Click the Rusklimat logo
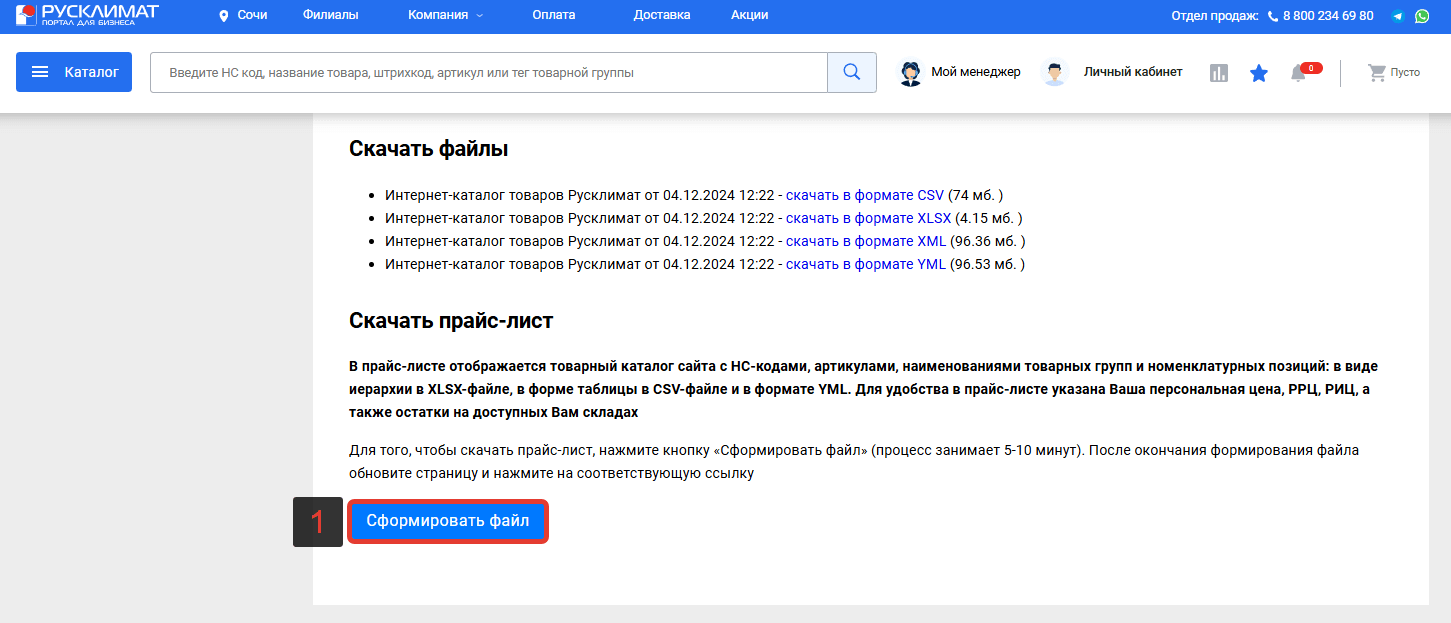 pos(87,15)
